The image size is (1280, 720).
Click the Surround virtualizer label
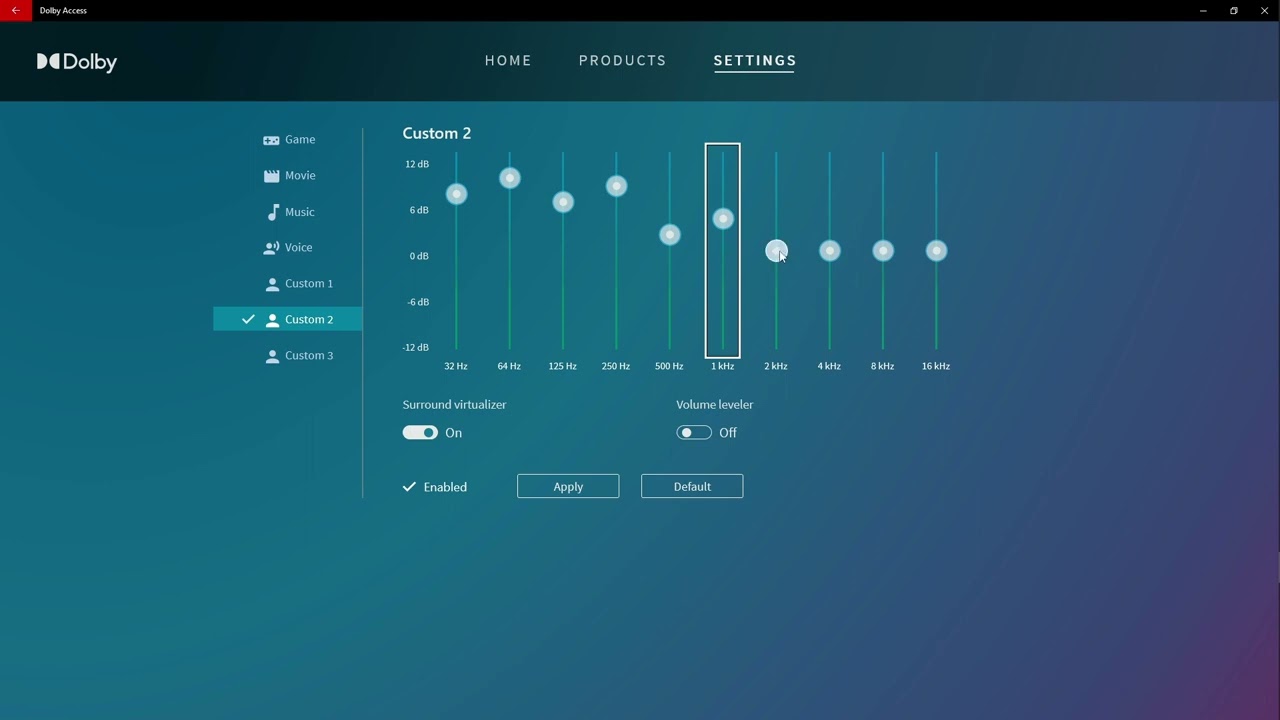tap(454, 404)
